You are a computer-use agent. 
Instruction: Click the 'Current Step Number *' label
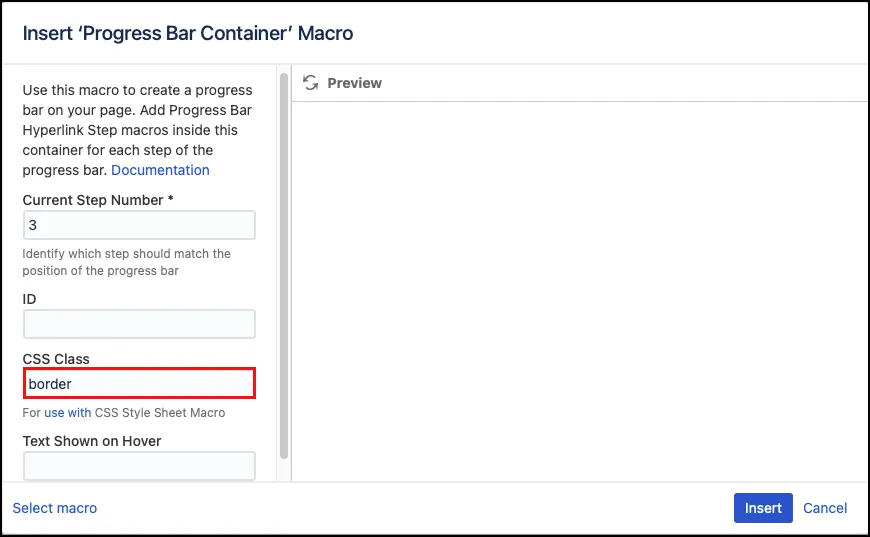[98, 200]
